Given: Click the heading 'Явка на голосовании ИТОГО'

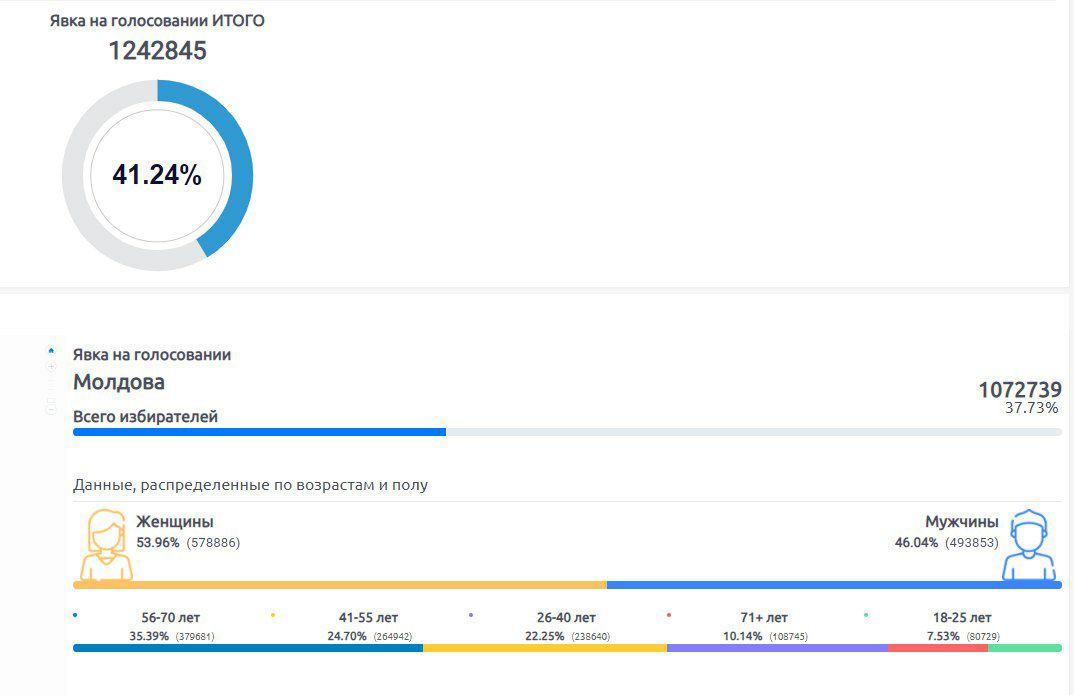Looking at the screenshot, I should (x=157, y=21).
